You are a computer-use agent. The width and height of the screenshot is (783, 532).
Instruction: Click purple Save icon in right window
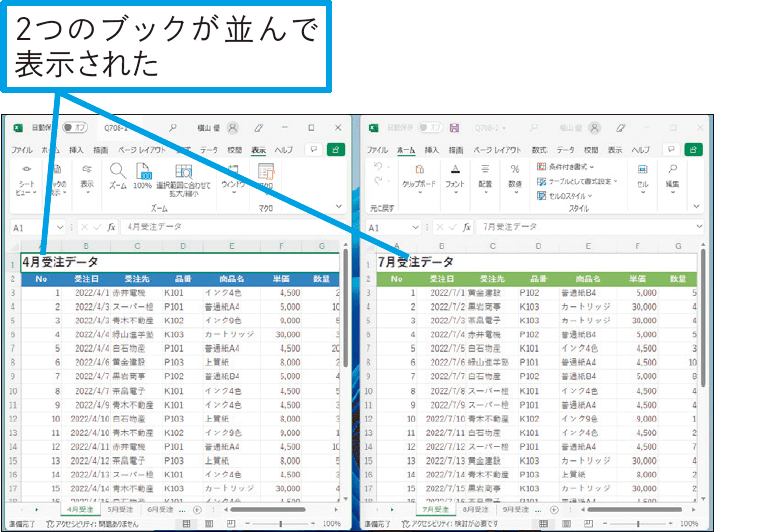(454, 128)
